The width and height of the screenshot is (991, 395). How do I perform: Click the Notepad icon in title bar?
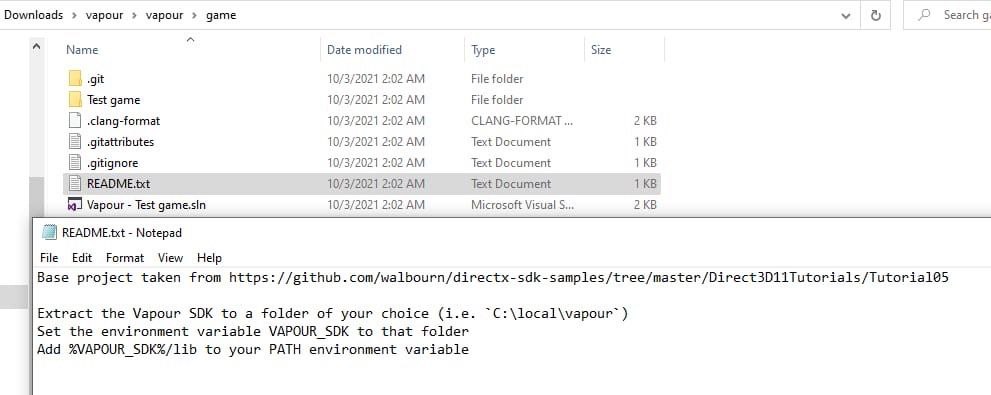(x=49, y=233)
